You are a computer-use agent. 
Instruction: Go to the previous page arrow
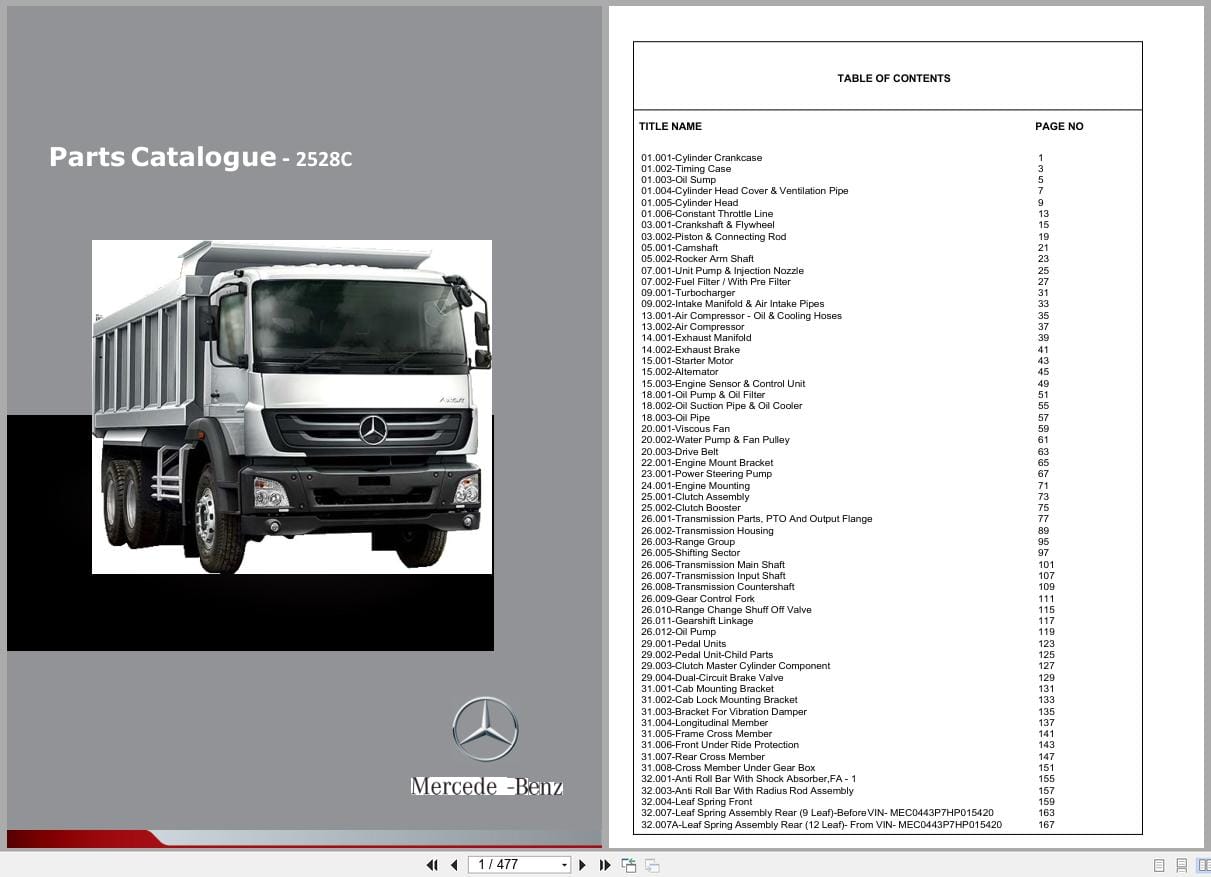(x=454, y=865)
